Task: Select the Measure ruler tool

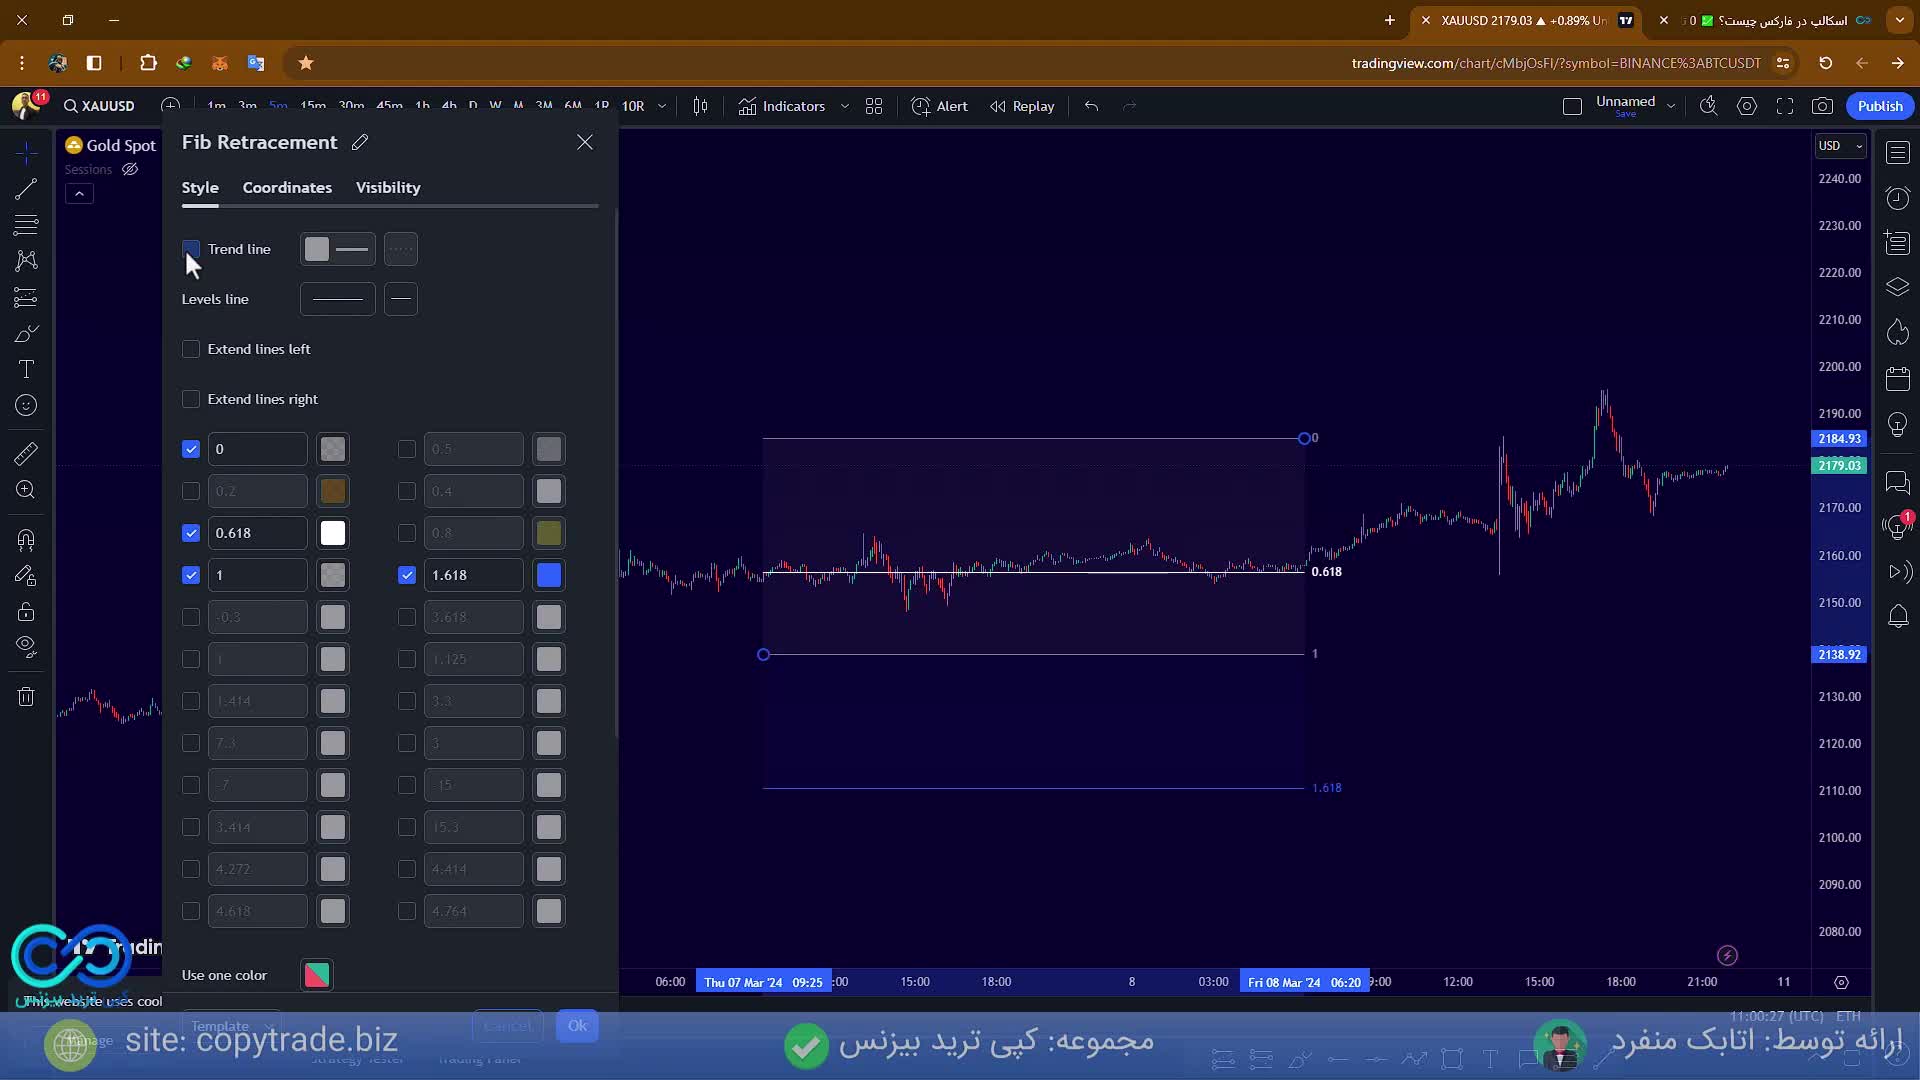Action: (26, 453)
